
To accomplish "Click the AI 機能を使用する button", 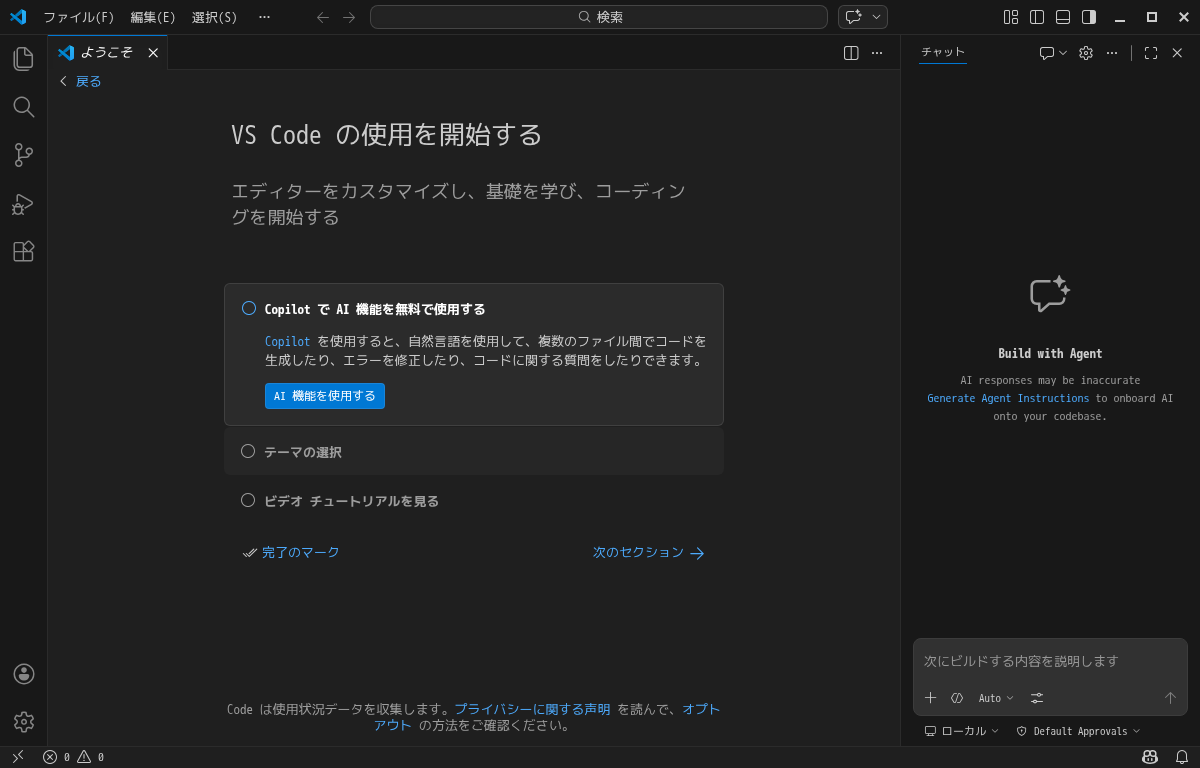I will click(325, 396).
